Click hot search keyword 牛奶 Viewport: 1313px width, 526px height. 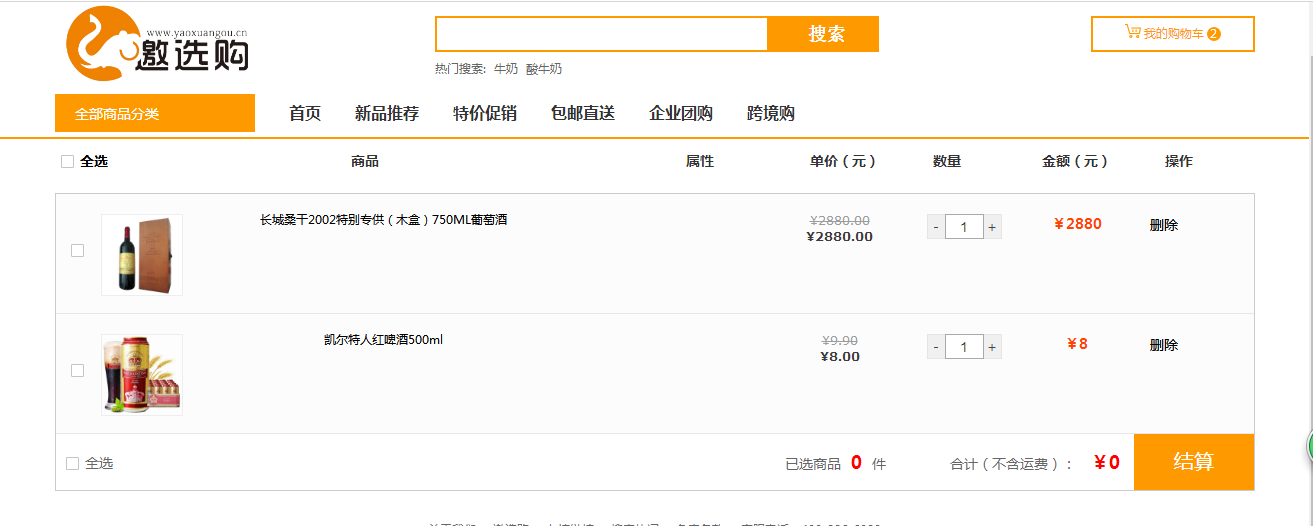(x=506, y=69)
